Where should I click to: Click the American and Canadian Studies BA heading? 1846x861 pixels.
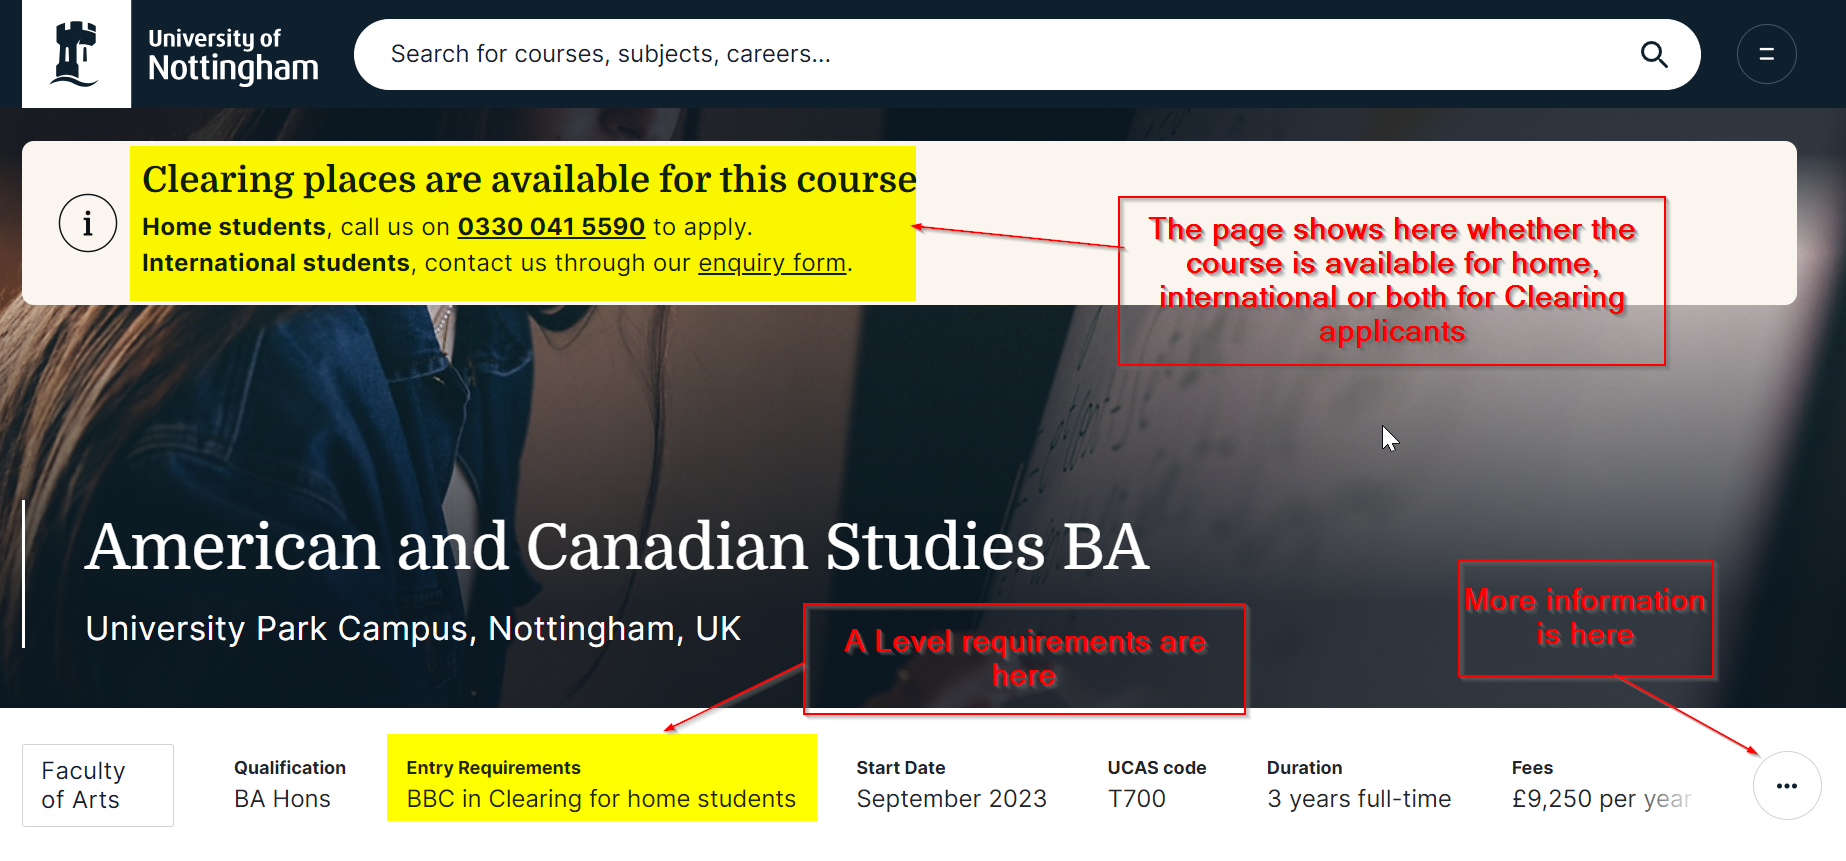(x=616, y=547)
